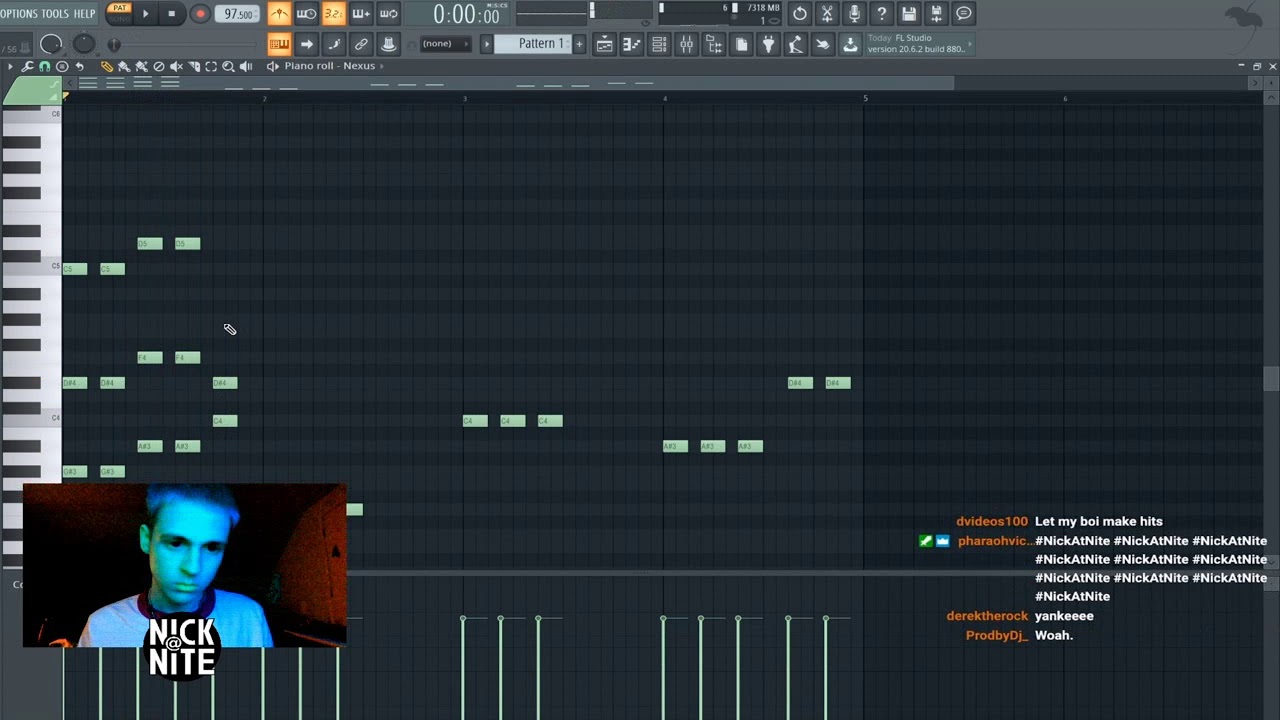1280x720 pixels.
Task: Open the audio editor scissors icon
Action: pyautogui.click(x=827, y=14)
